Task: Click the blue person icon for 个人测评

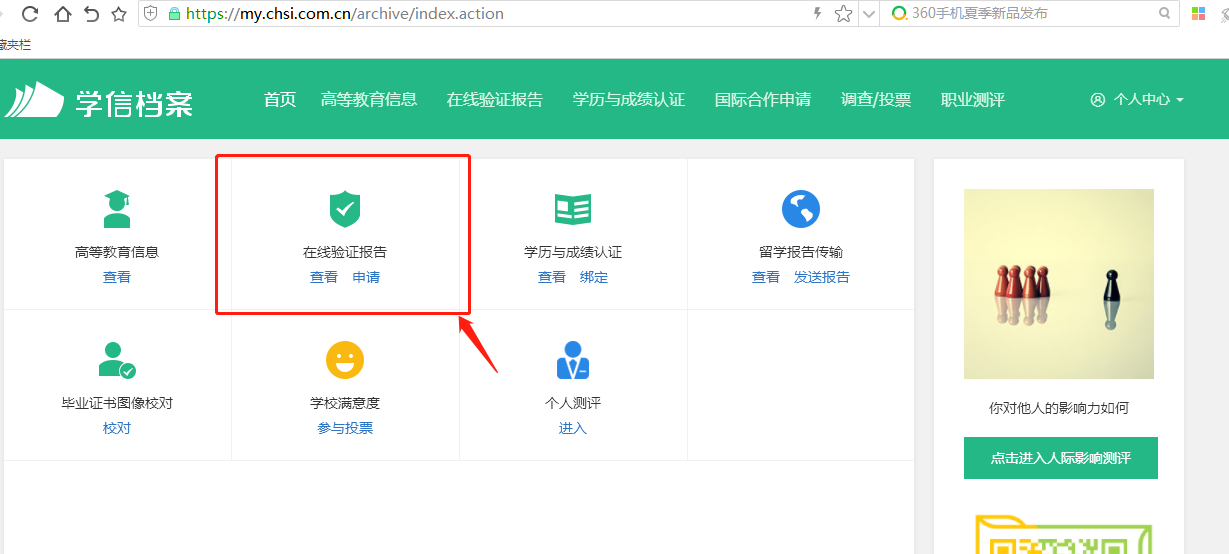Action: click(x=573, y=360)
